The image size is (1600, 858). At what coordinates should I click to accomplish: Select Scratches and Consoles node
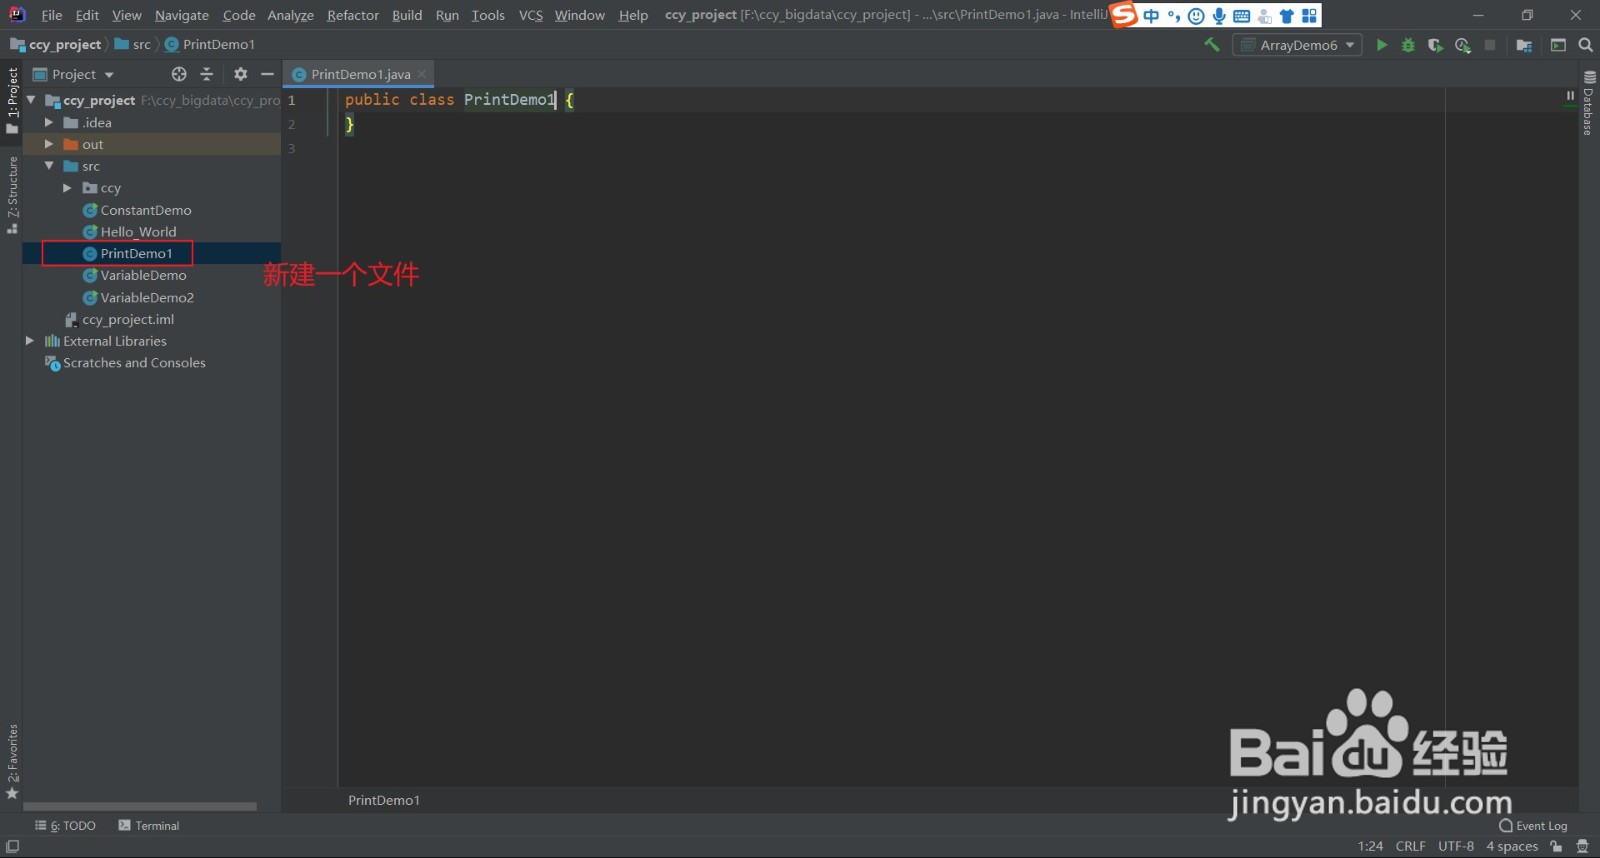click(x=134, y=363)
